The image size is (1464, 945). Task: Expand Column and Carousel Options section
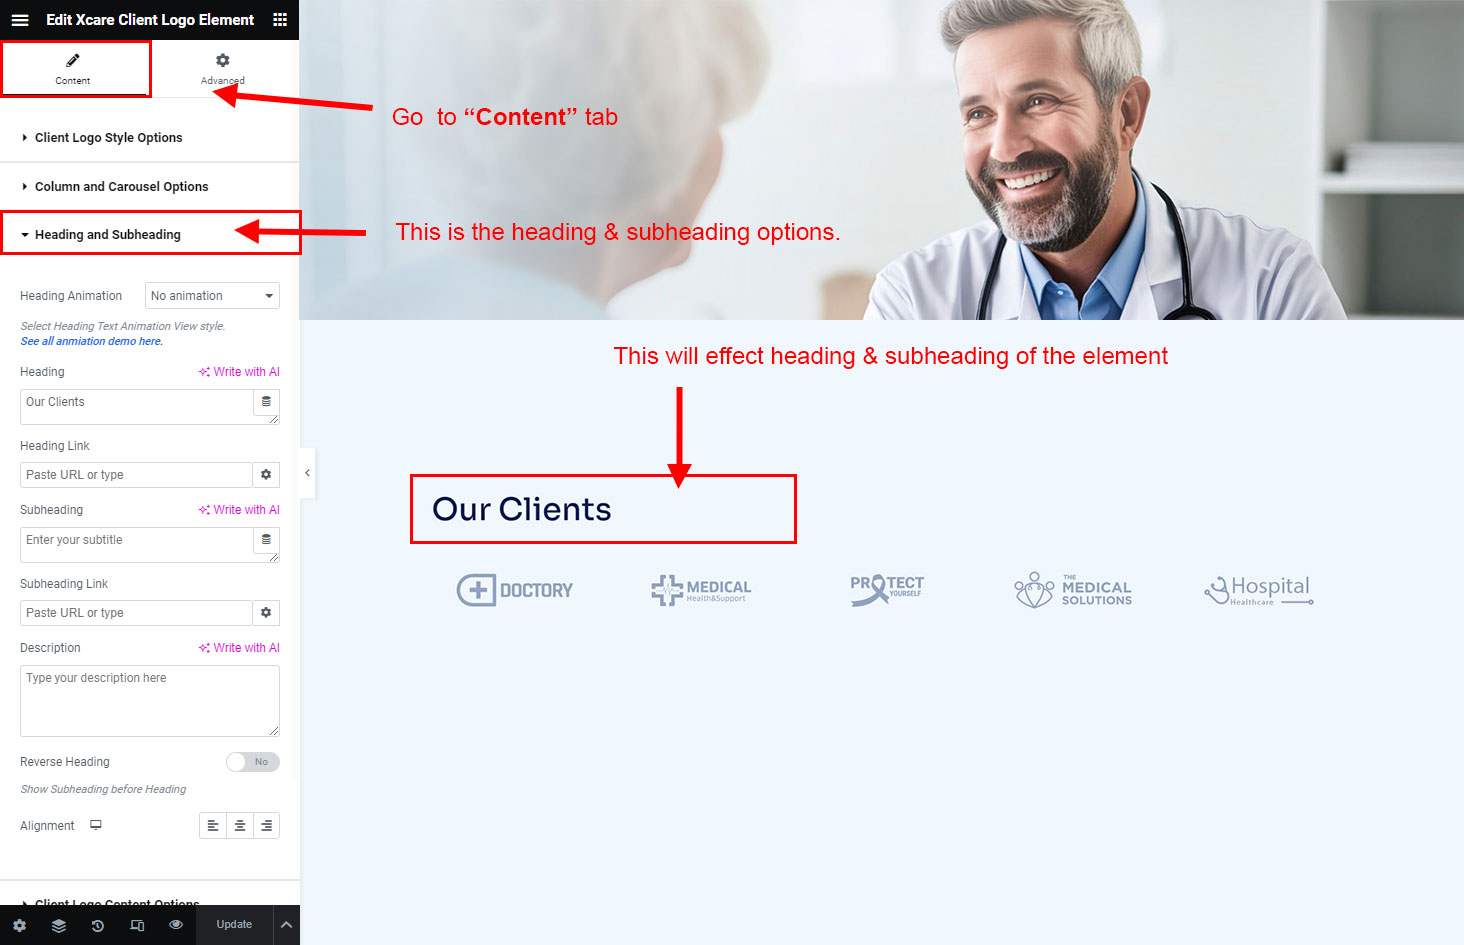tap(149, 187)
